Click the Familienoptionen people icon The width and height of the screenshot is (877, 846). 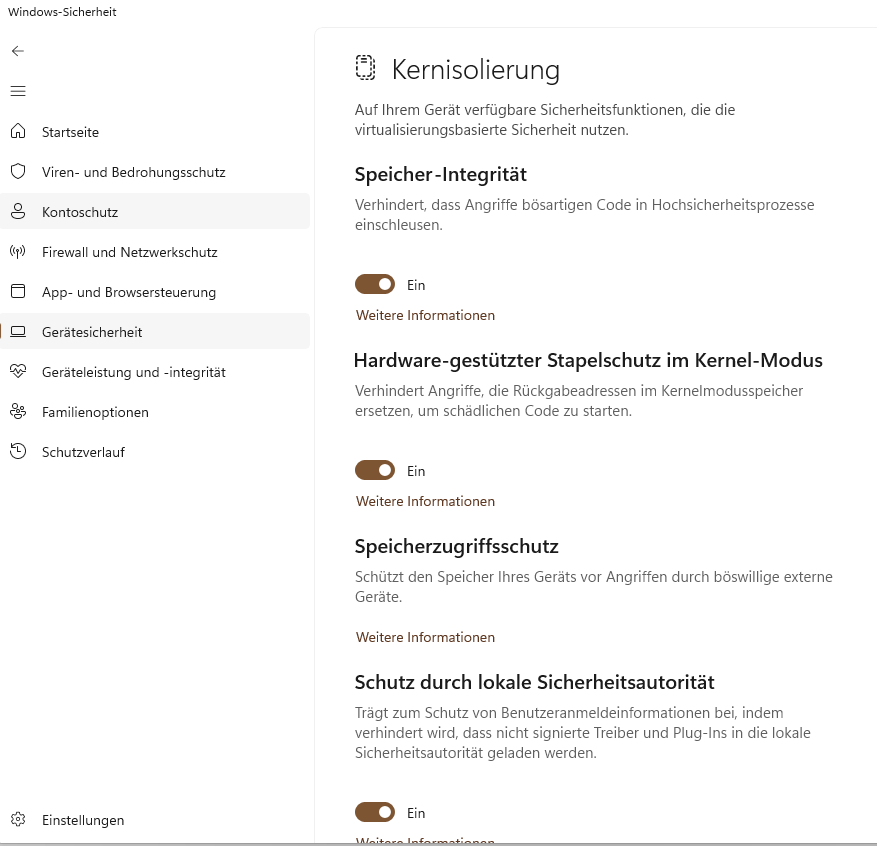coord(17,412)
